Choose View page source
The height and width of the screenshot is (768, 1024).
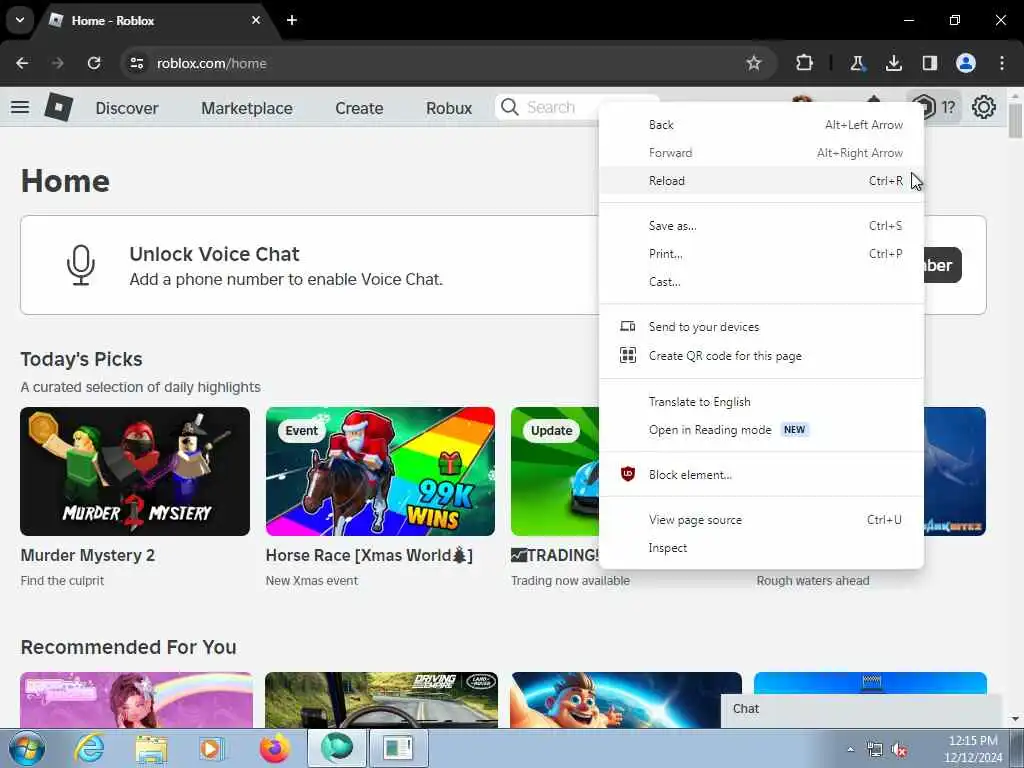[x=761, y=520]
